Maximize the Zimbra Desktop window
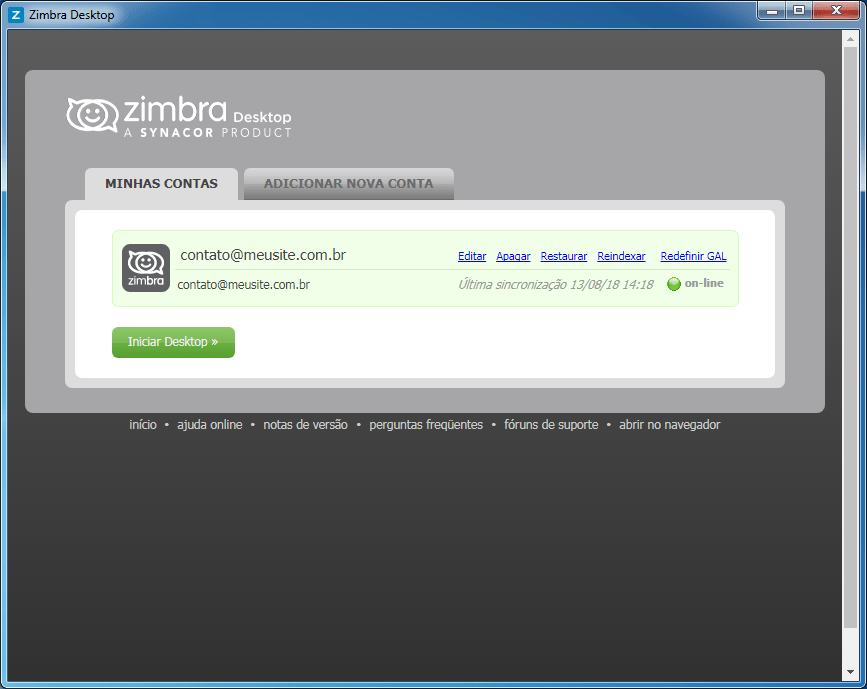 tap(799, 10)
